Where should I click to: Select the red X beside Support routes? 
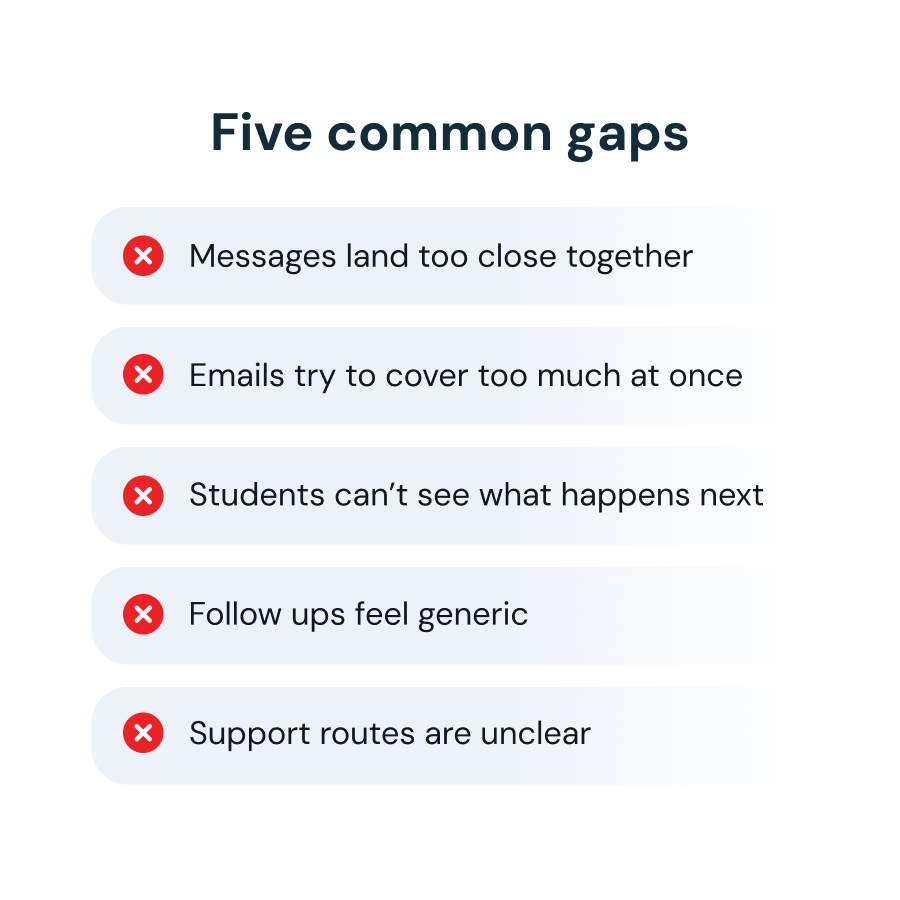coord(143,735)
